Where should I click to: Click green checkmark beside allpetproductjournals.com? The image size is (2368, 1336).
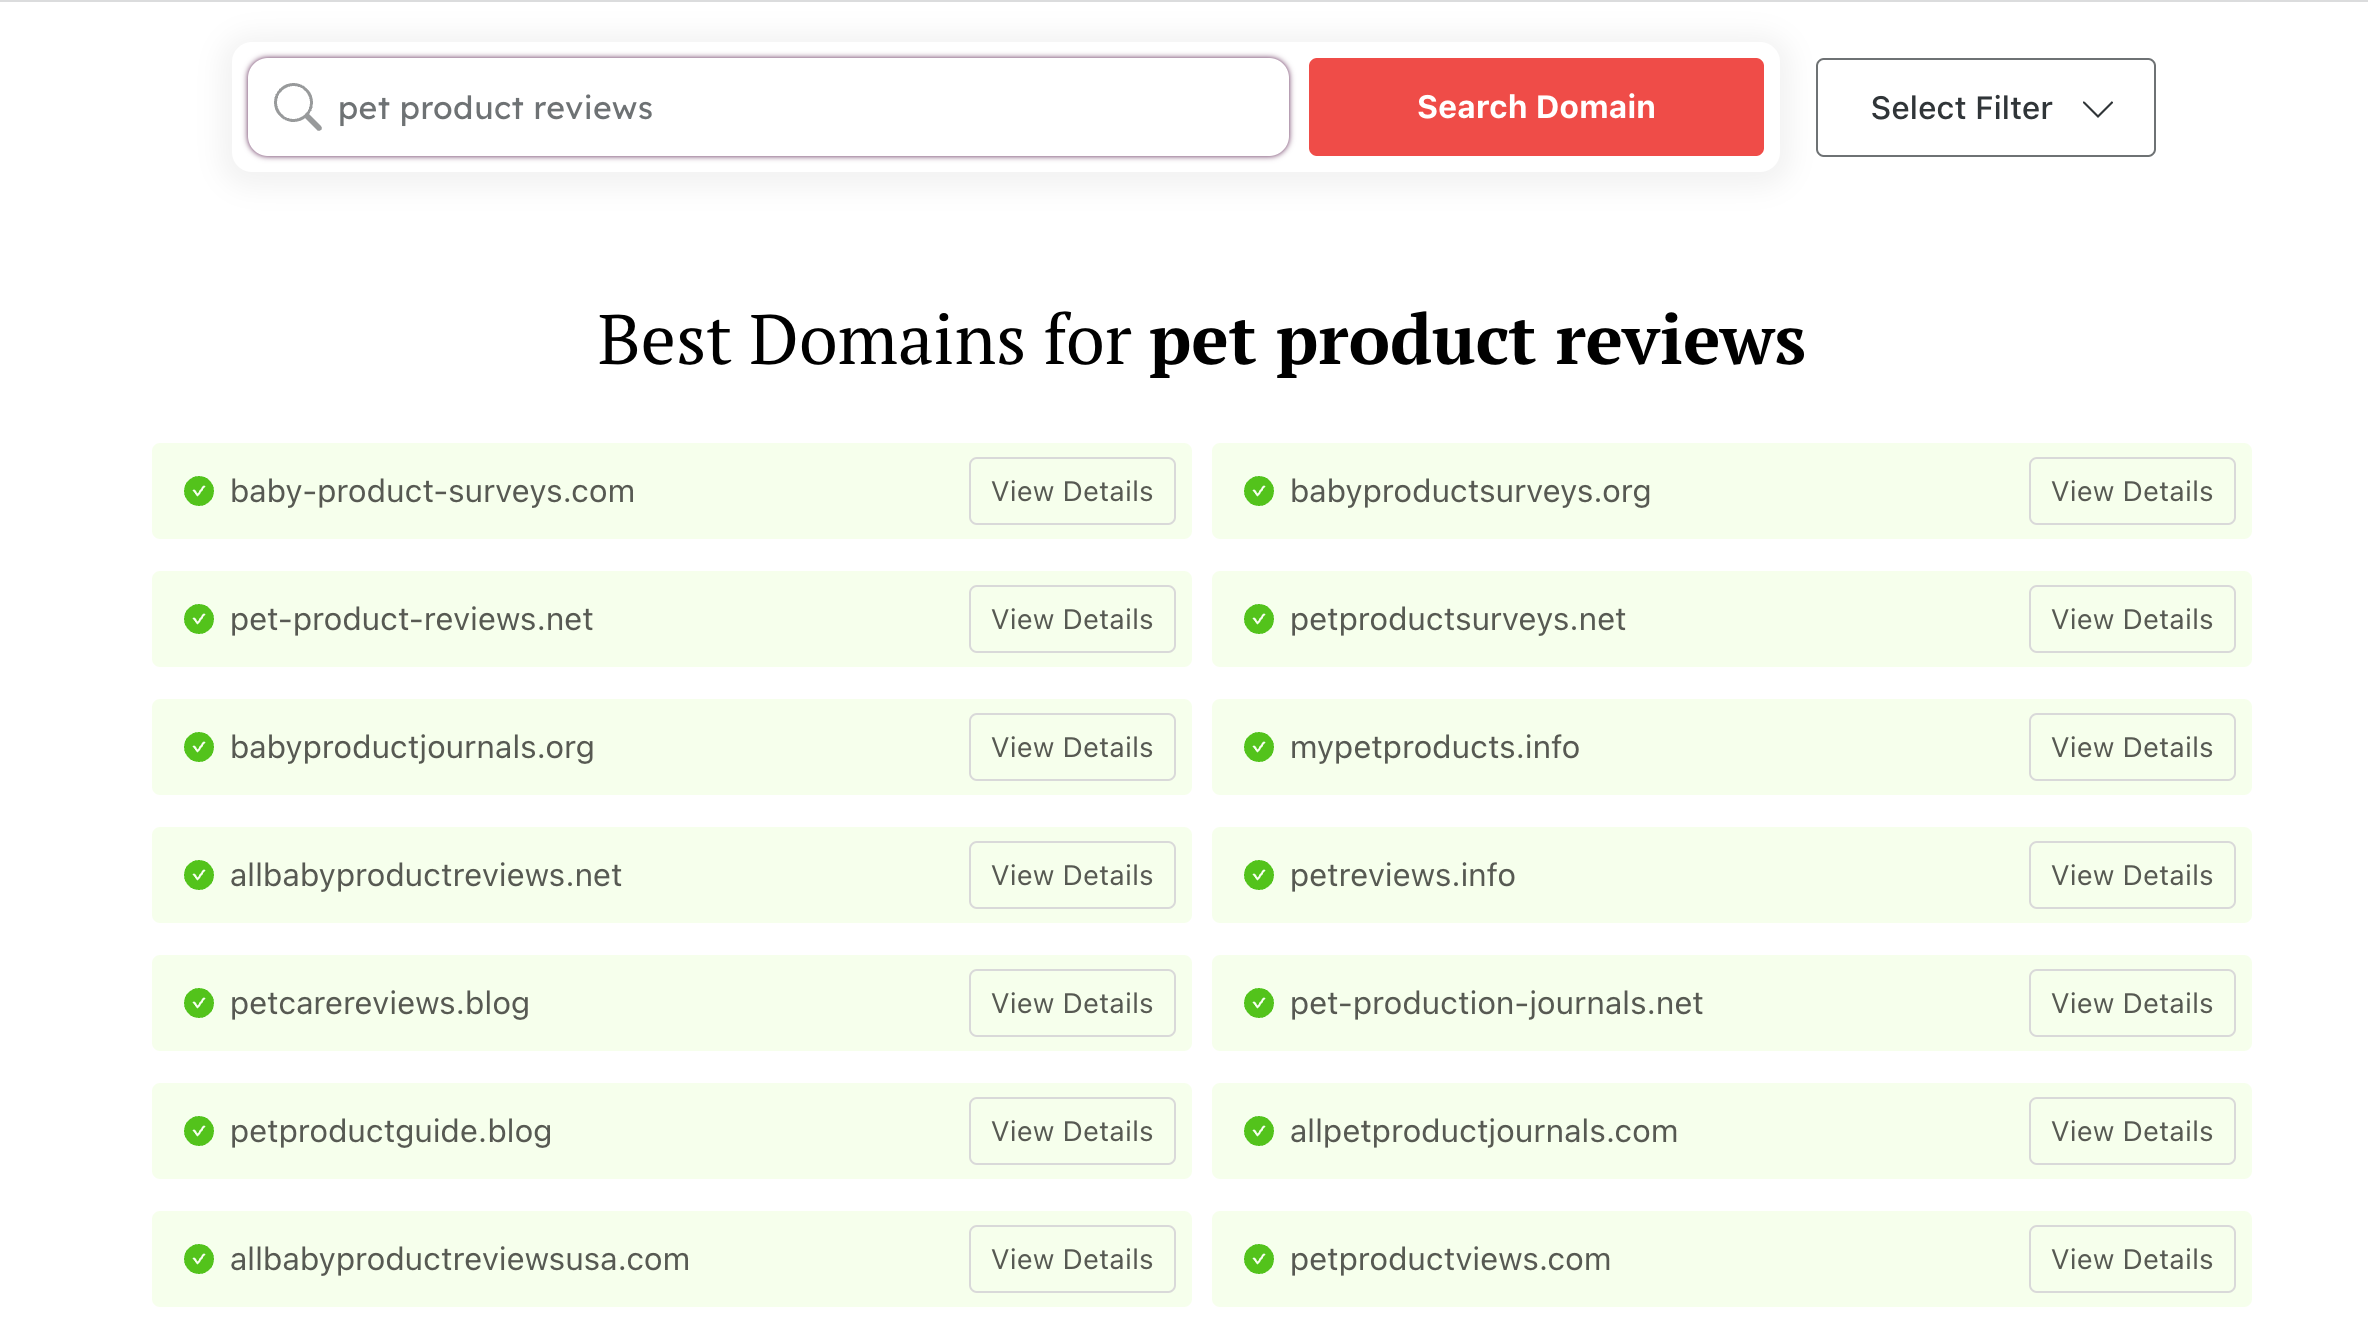tap(1259, 1131)
